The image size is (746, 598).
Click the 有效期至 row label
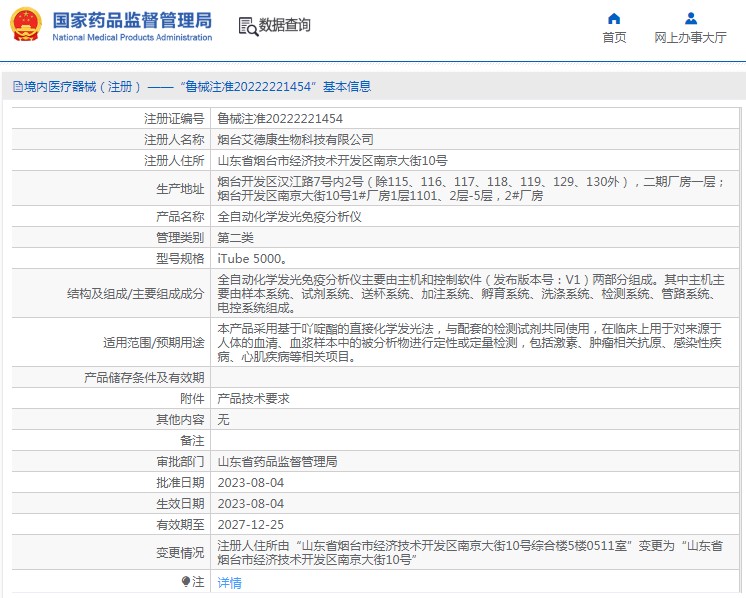tap(180, 524)
